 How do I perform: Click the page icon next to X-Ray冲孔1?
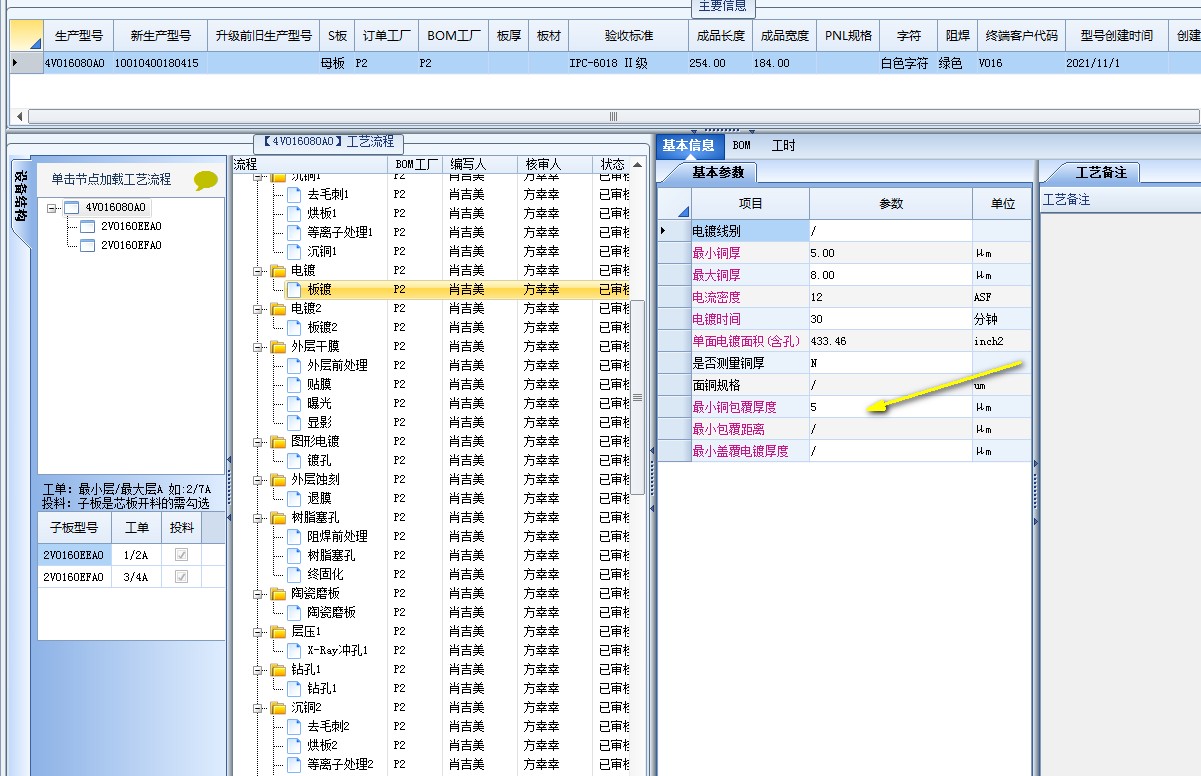[x=294, y=651]
